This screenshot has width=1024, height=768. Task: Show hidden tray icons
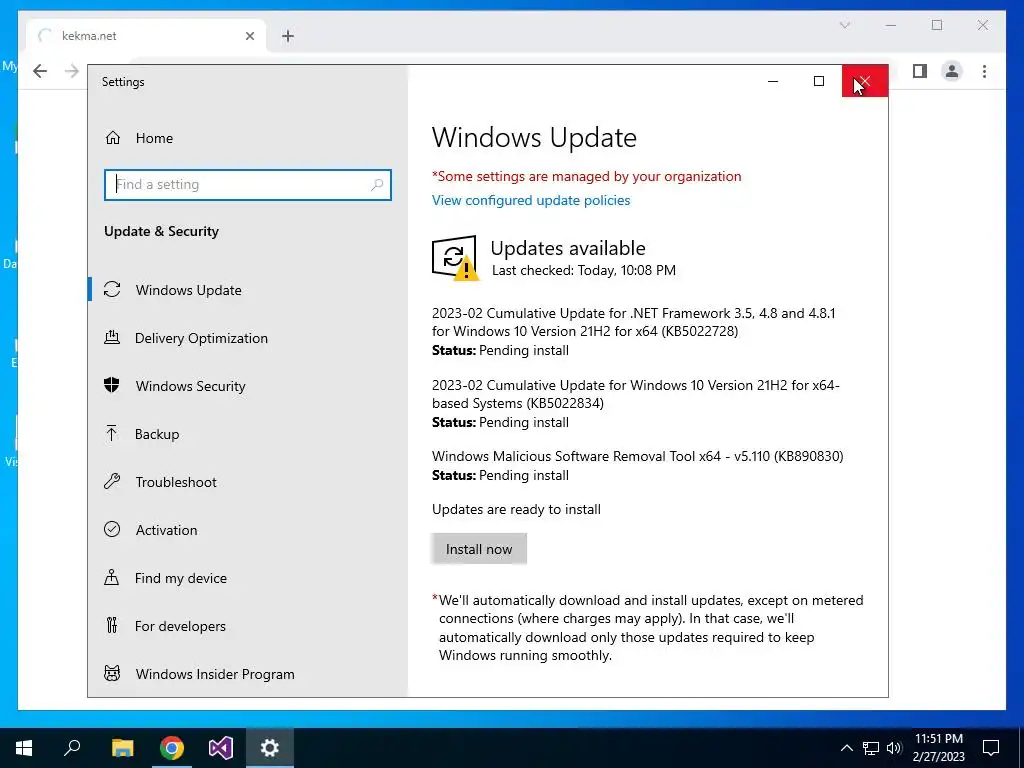[846, 748]
